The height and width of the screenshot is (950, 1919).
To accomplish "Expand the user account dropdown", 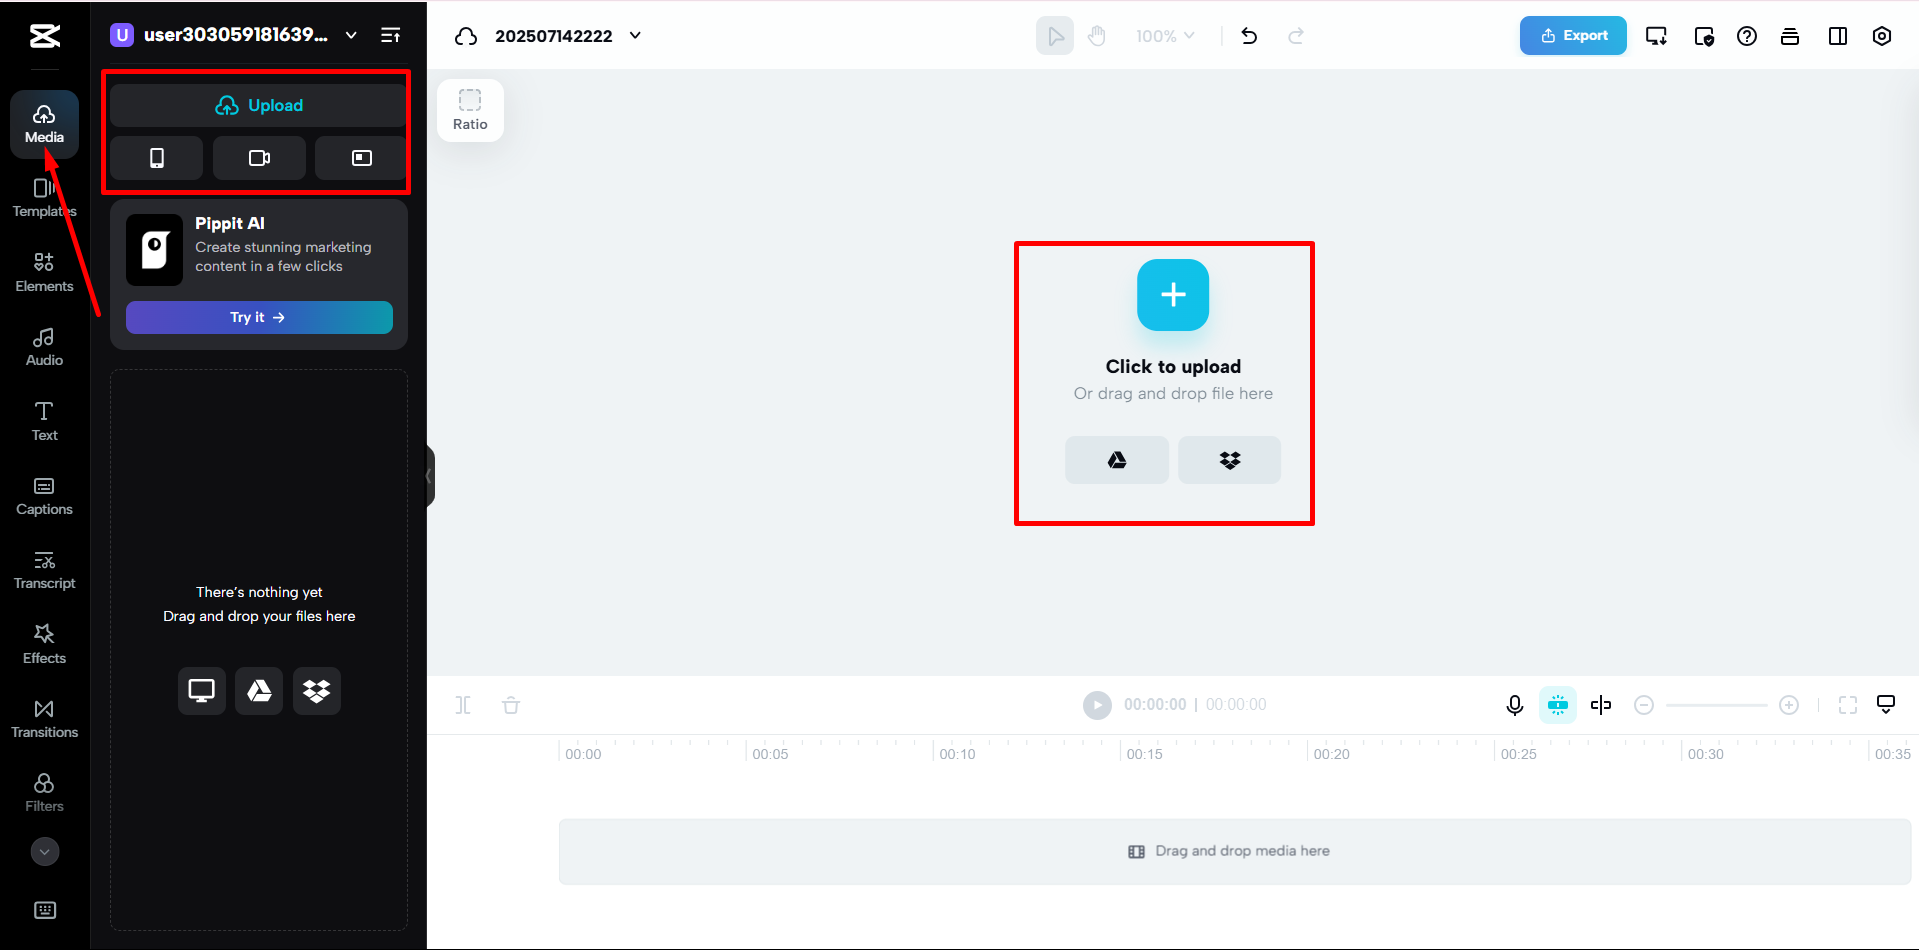I will [x=350, y=34].
